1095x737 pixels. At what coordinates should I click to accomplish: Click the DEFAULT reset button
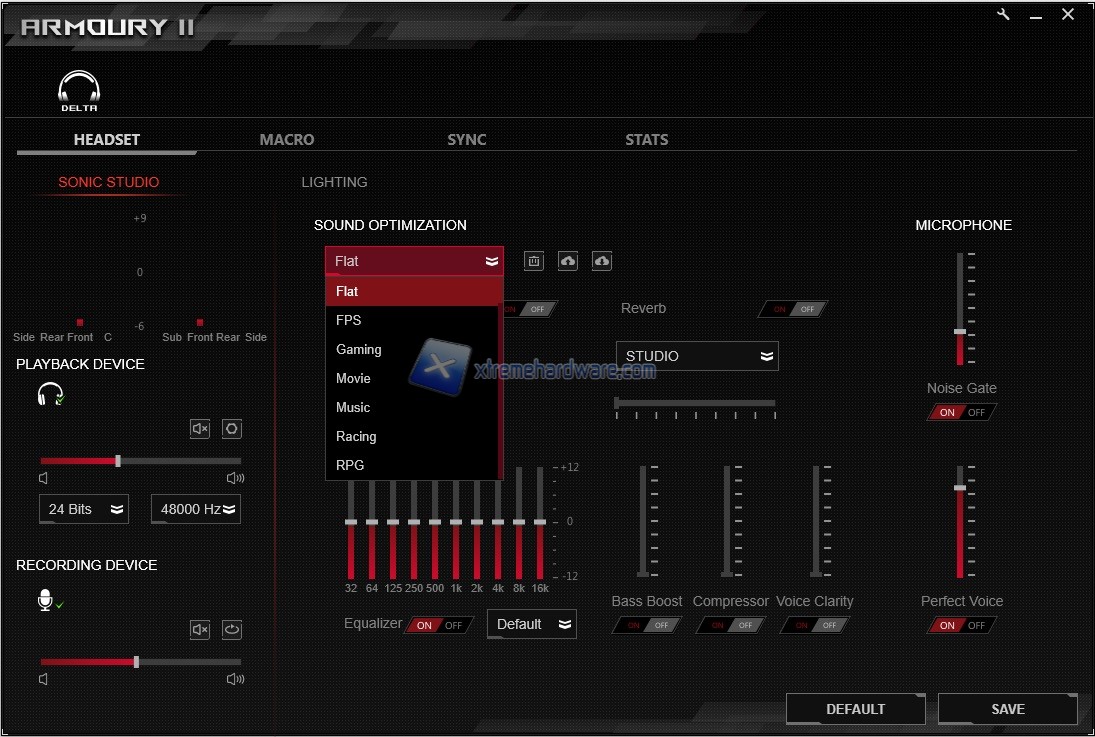pos(855,709)
